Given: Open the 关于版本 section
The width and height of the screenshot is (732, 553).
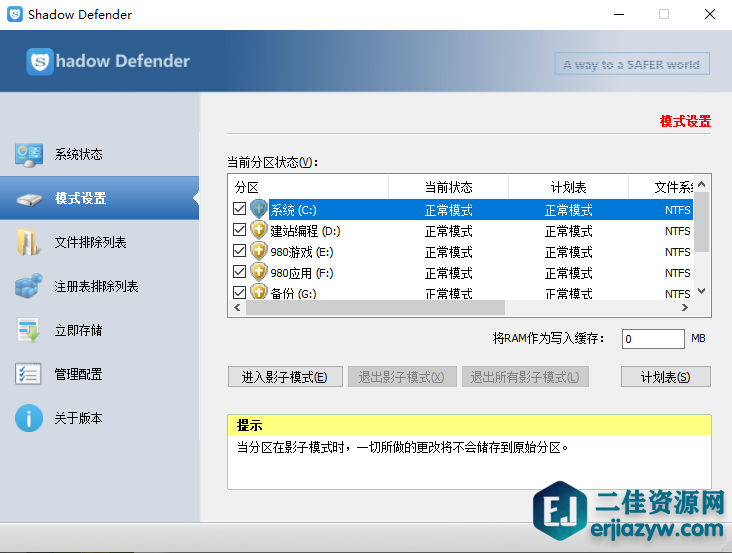Looking at the screenshot, I should click(x=99, y=418).
